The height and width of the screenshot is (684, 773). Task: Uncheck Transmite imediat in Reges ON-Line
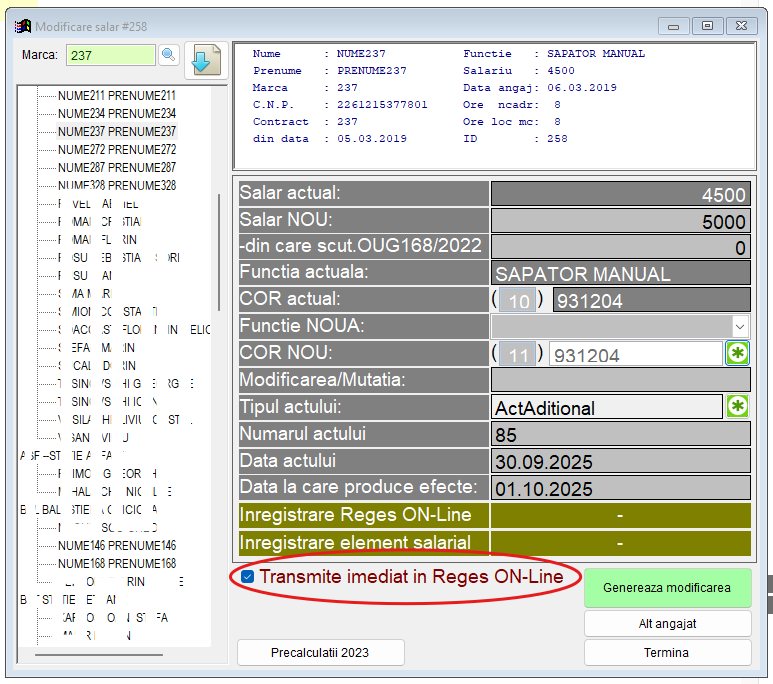pyautogui.click(x=247, y=577)
